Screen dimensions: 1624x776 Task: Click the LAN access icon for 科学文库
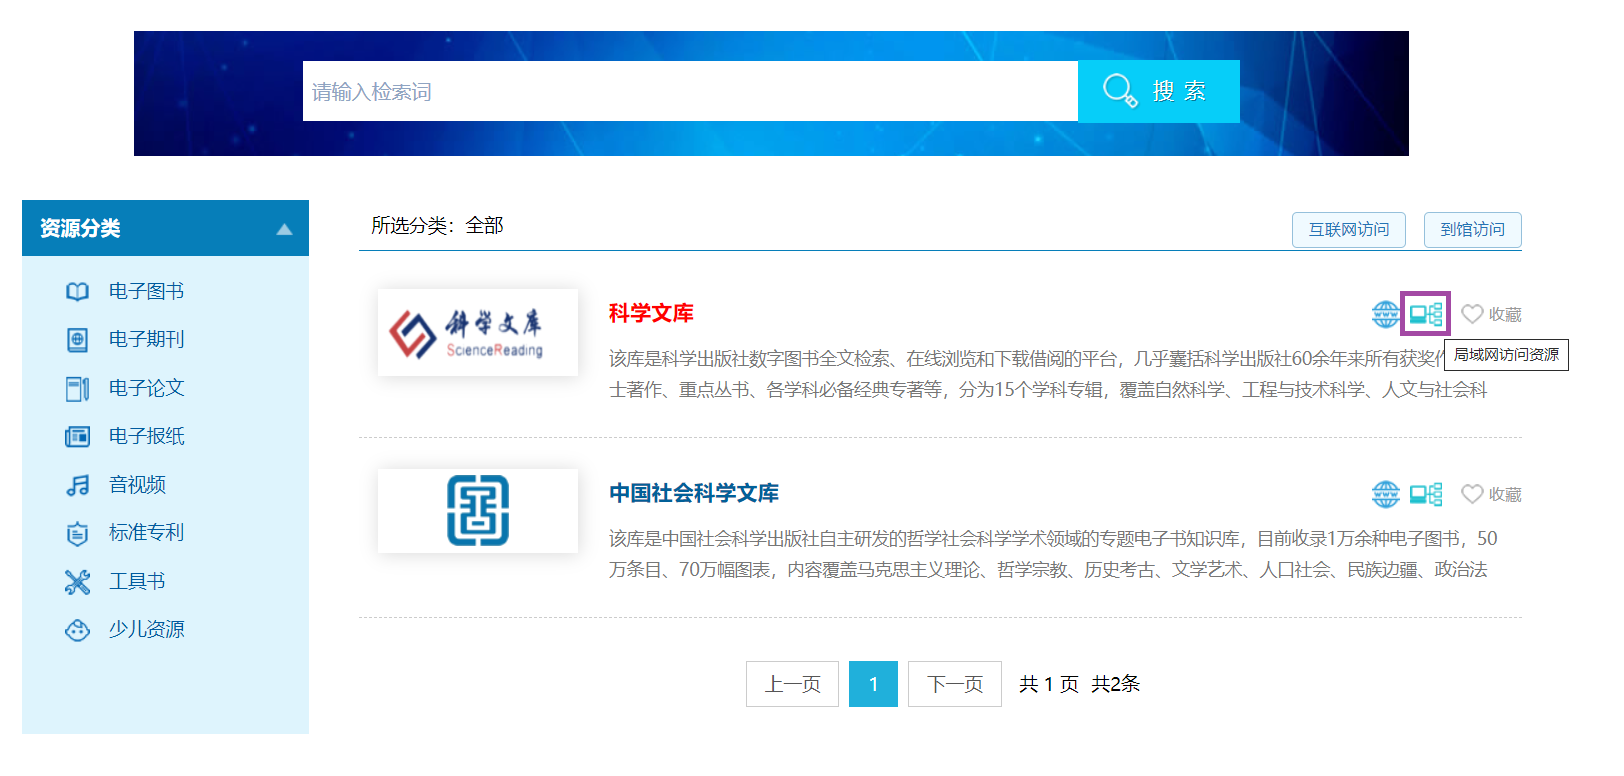click(x=1425, y=314)
